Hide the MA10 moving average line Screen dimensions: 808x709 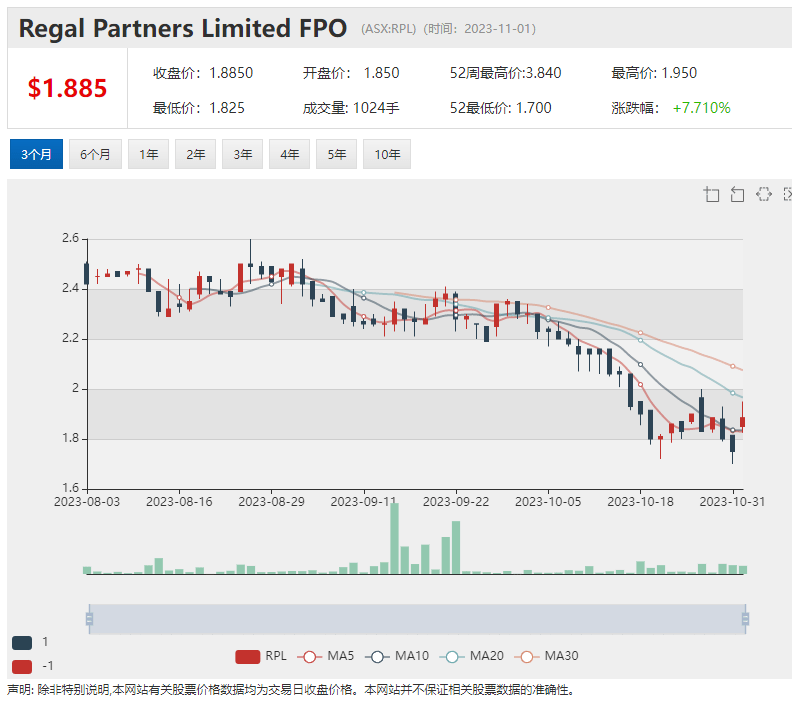pyautogui.click(x=399, y=656)
